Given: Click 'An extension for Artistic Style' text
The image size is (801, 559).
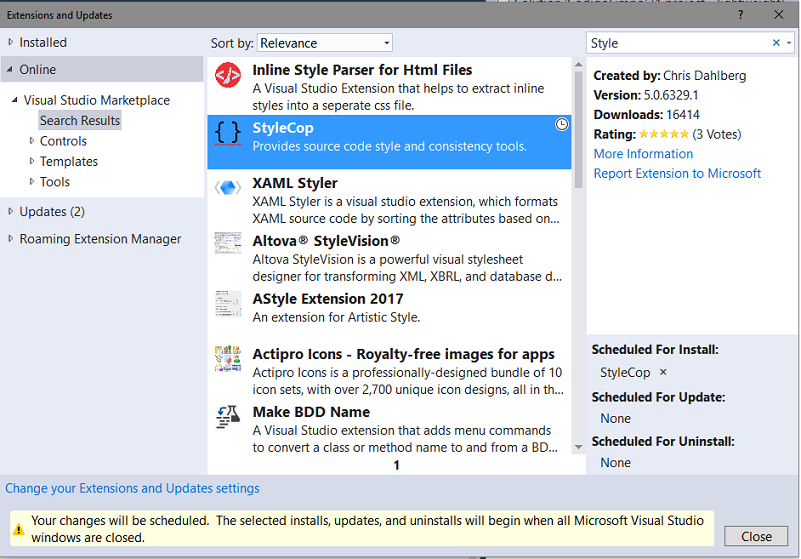Looking at the screenshot, I should pos(336,317).
